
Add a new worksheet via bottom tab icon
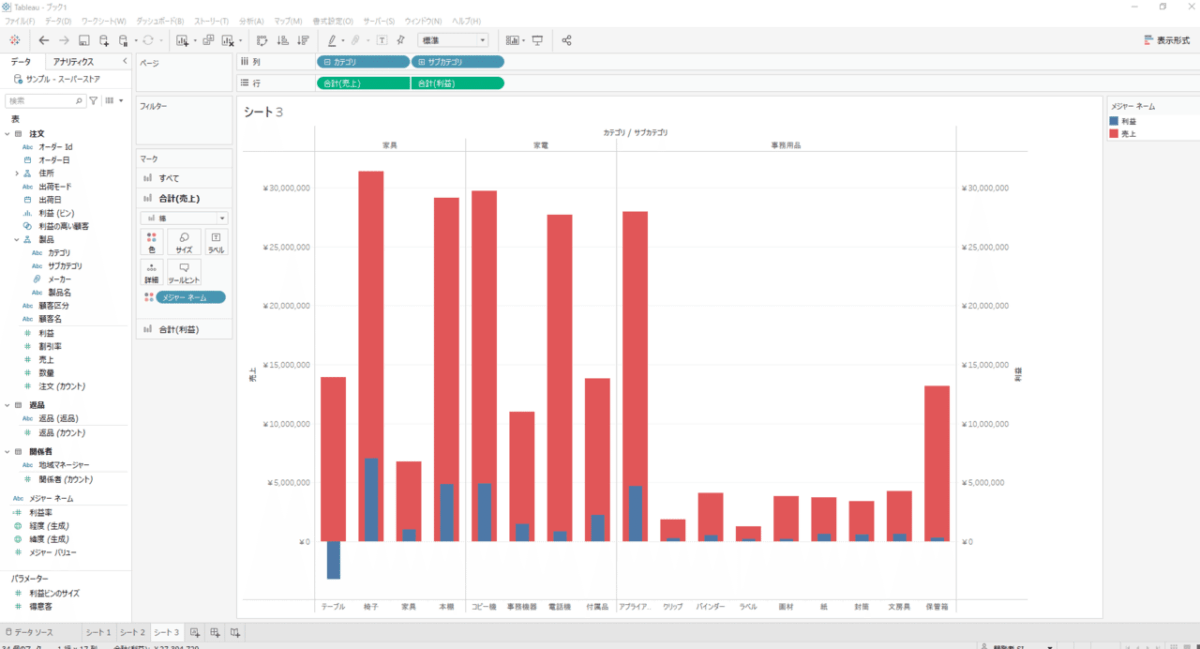196,633
